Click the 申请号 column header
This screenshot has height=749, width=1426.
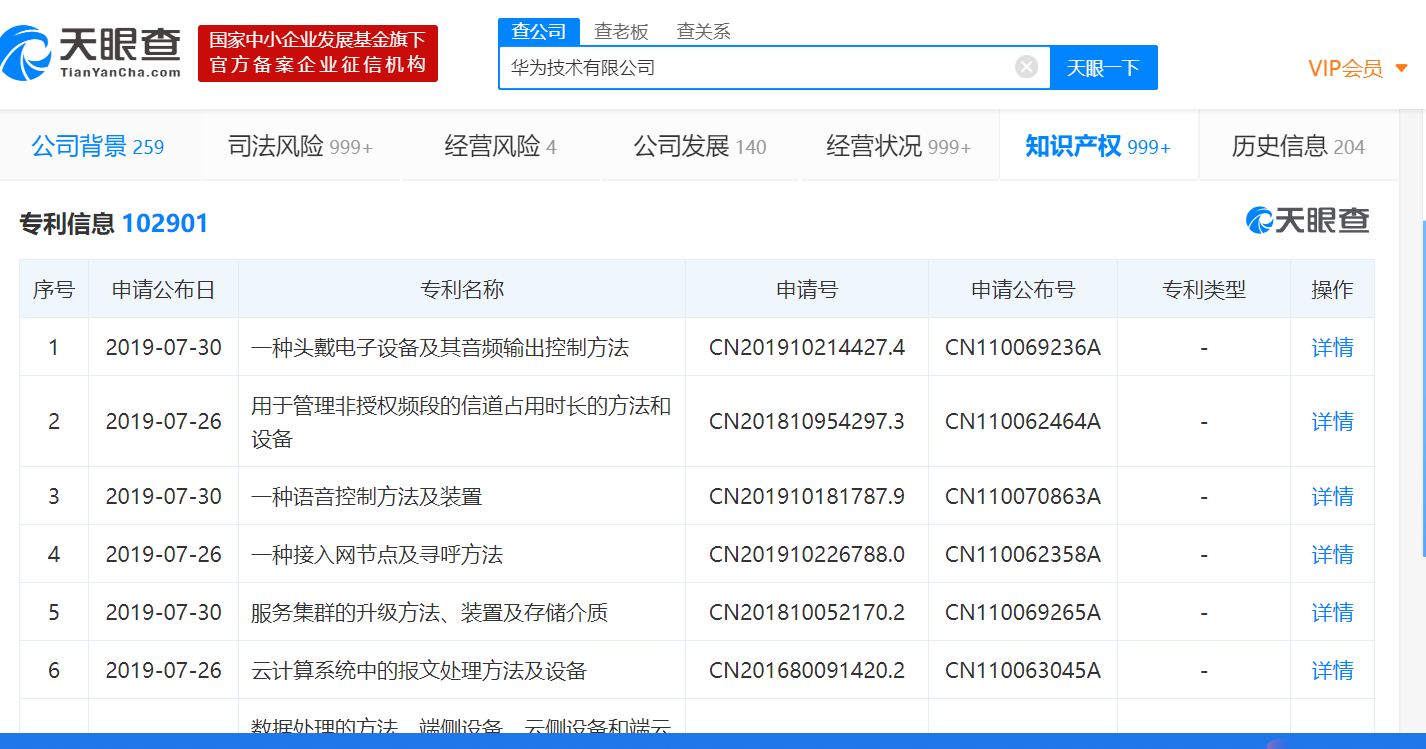(807, 290)
